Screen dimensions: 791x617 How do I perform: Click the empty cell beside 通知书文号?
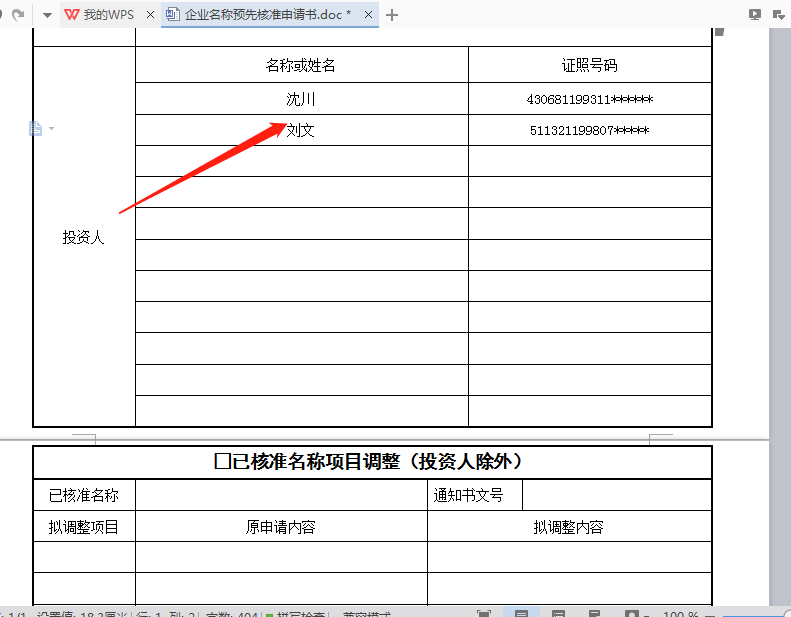tap(616, 495)
